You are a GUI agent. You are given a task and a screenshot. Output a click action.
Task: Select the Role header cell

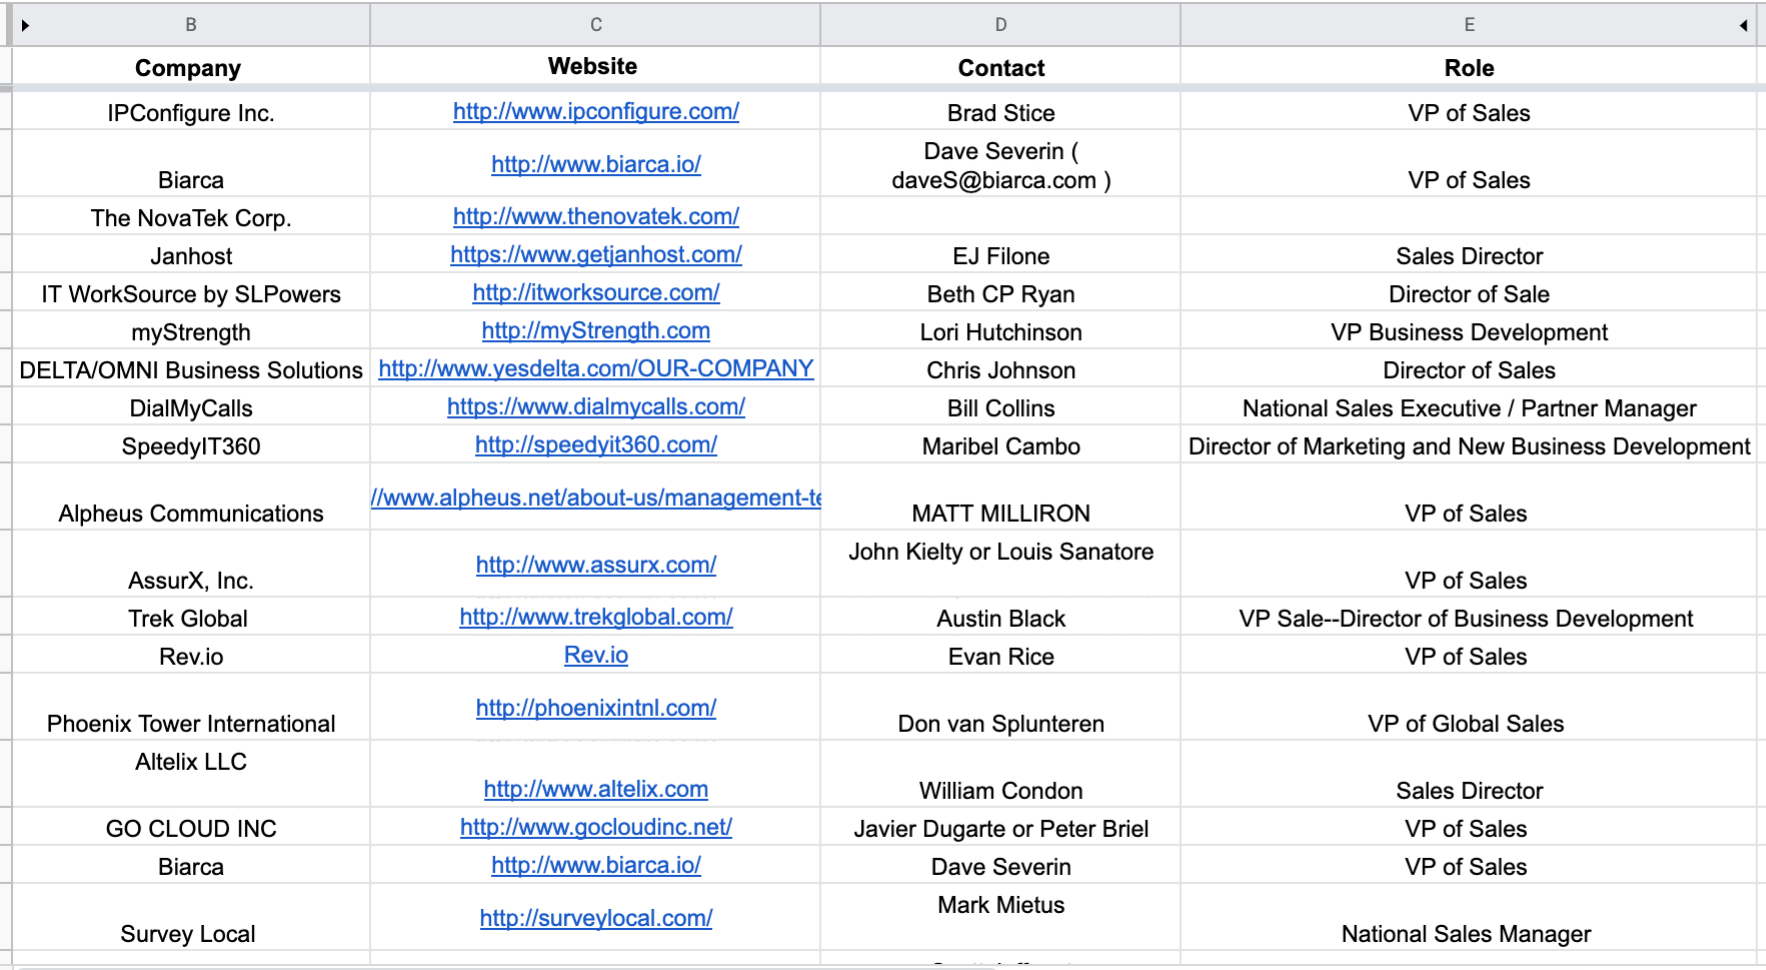pos(1469,67)
